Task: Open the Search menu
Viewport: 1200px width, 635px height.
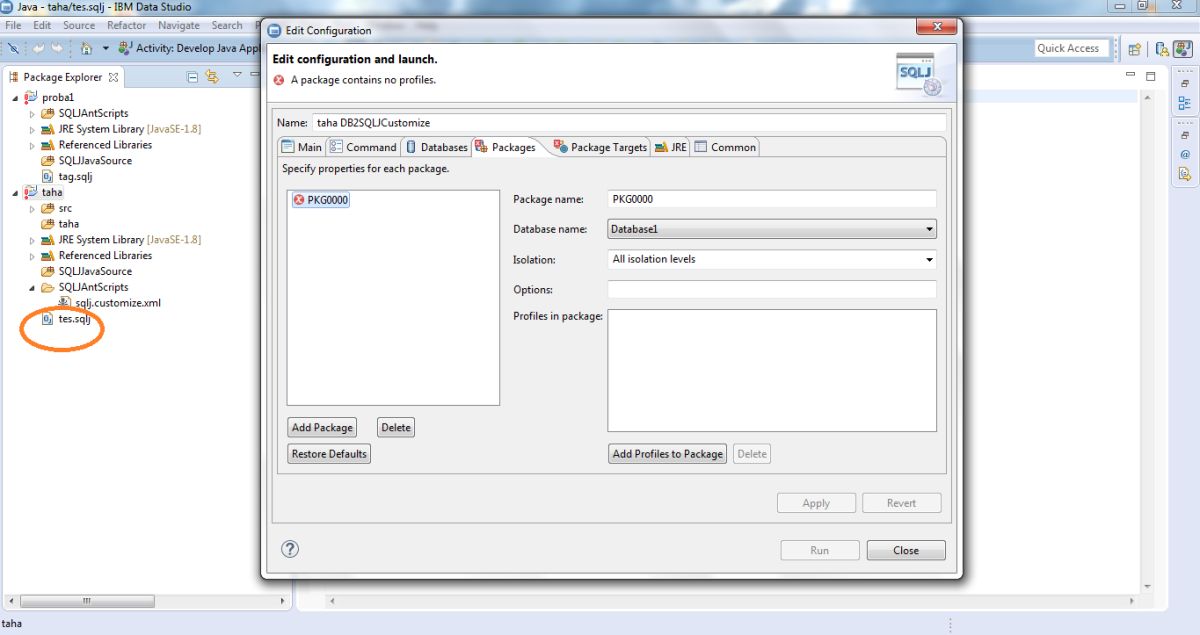Action: pos(227,25)
